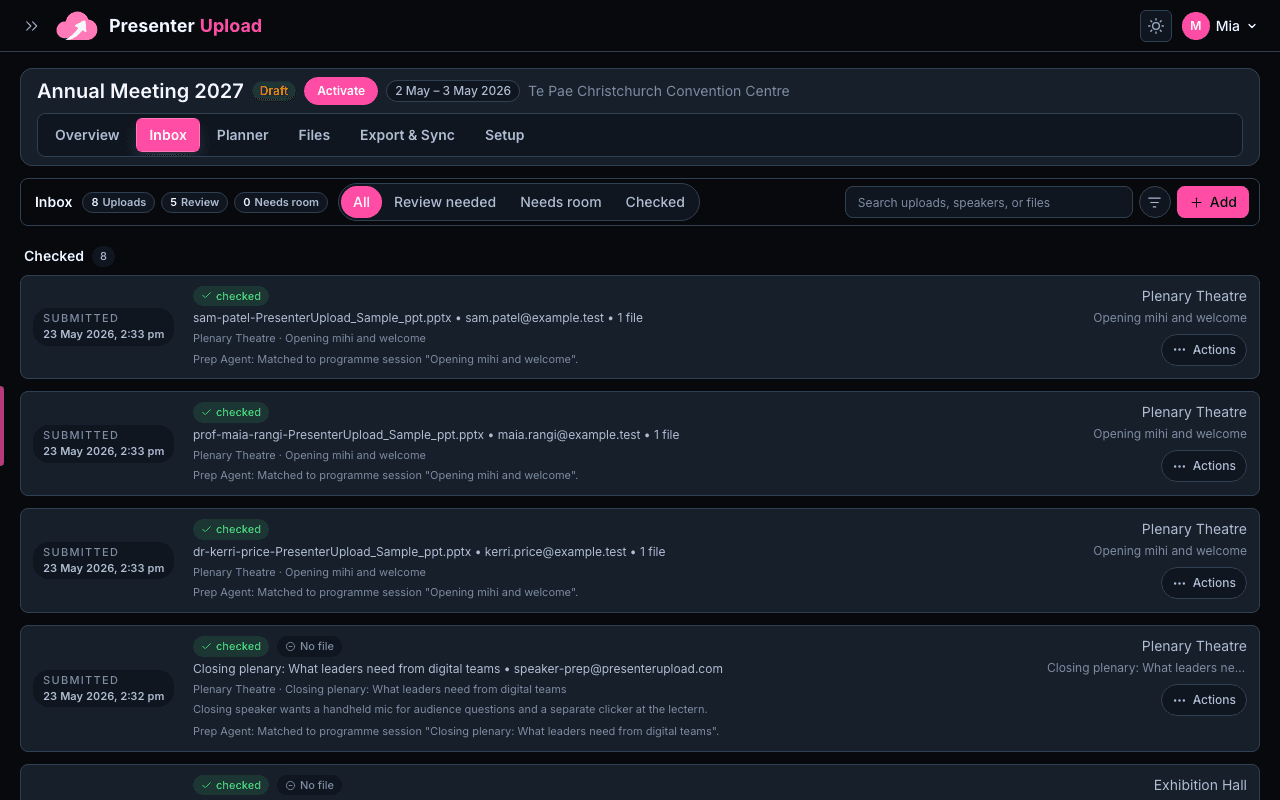The width and height of the screenshot is (1280, 800).
Task: Click the 0 Needs room count chip
Action: coord(281,202)
